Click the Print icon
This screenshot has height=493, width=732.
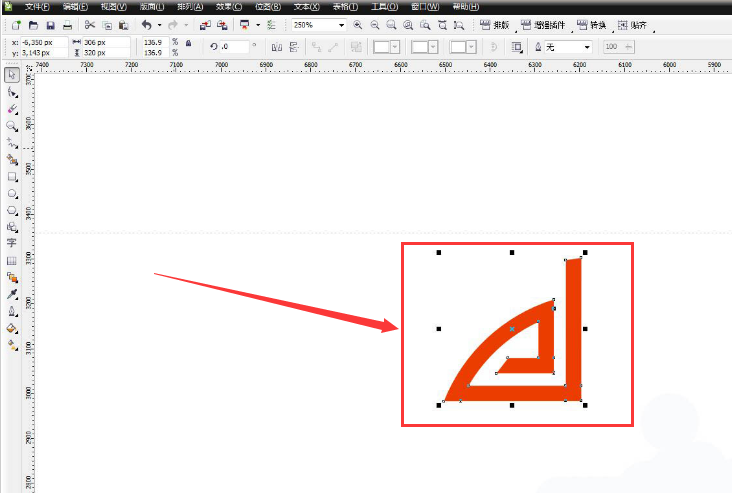(x=67, y=25)
